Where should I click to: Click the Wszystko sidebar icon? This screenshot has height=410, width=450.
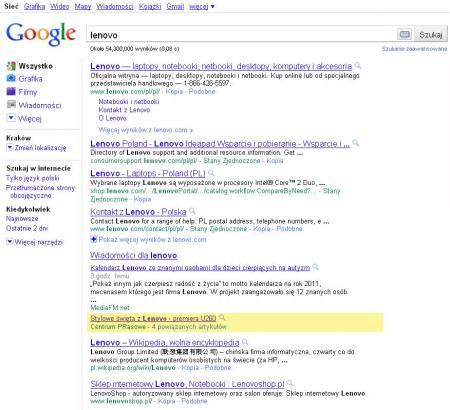11,66
